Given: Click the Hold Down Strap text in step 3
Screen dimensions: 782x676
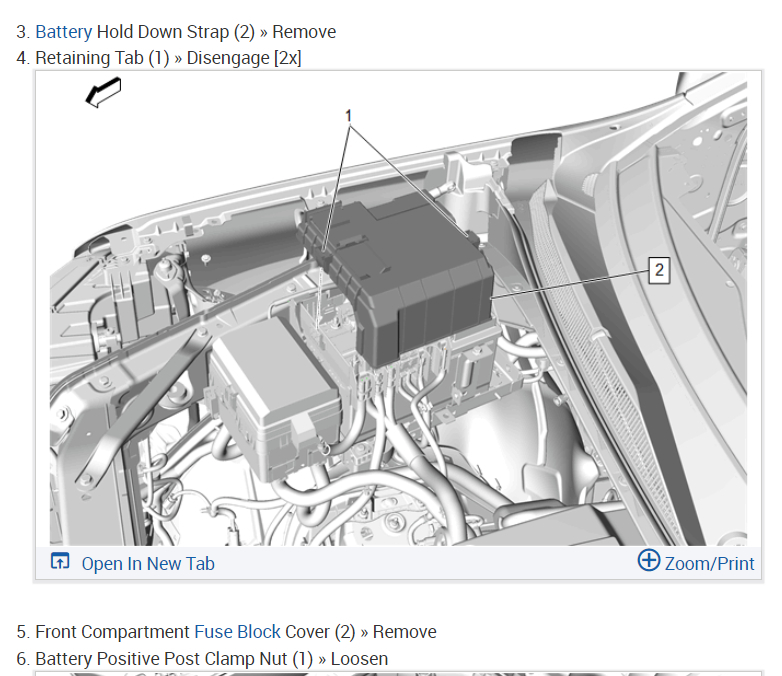Looking at the screenshot, I should [163, 32].
